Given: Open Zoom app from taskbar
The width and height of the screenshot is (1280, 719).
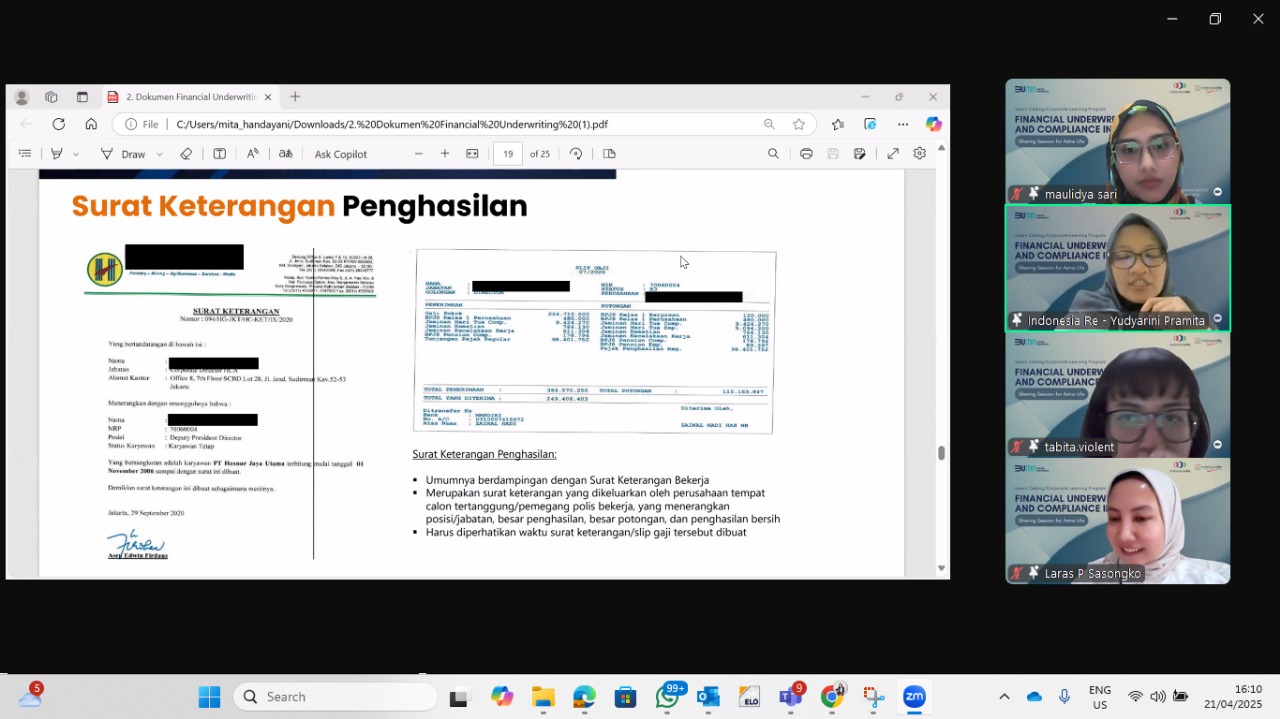Looking at the screenshot, I should (x=914, y=697).
